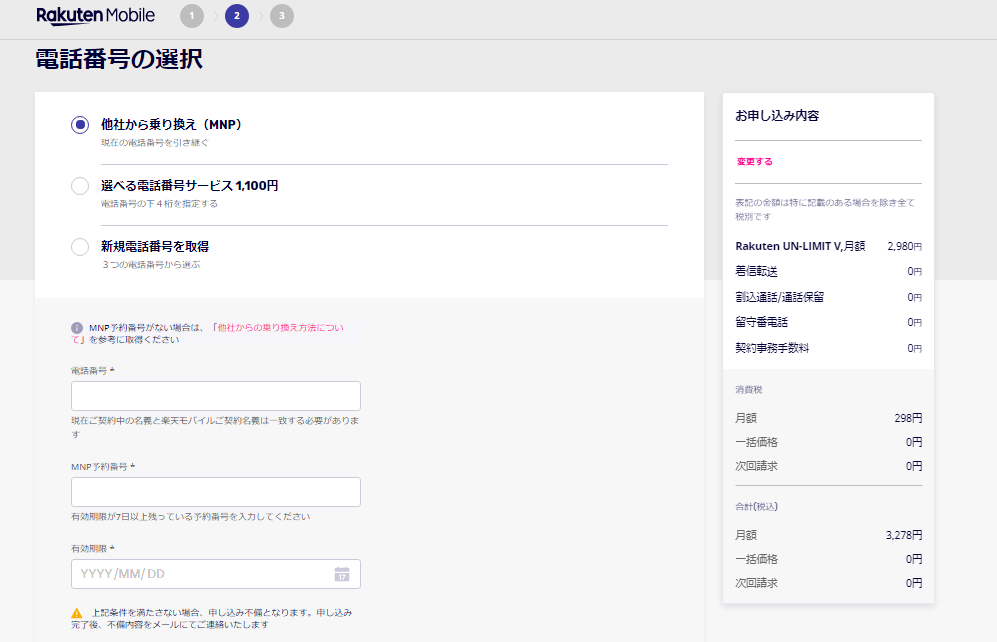Viewport: 997px width, 642px height.
Task: Select 新規電話番号を取得 radio option
Action: (80, 247)
